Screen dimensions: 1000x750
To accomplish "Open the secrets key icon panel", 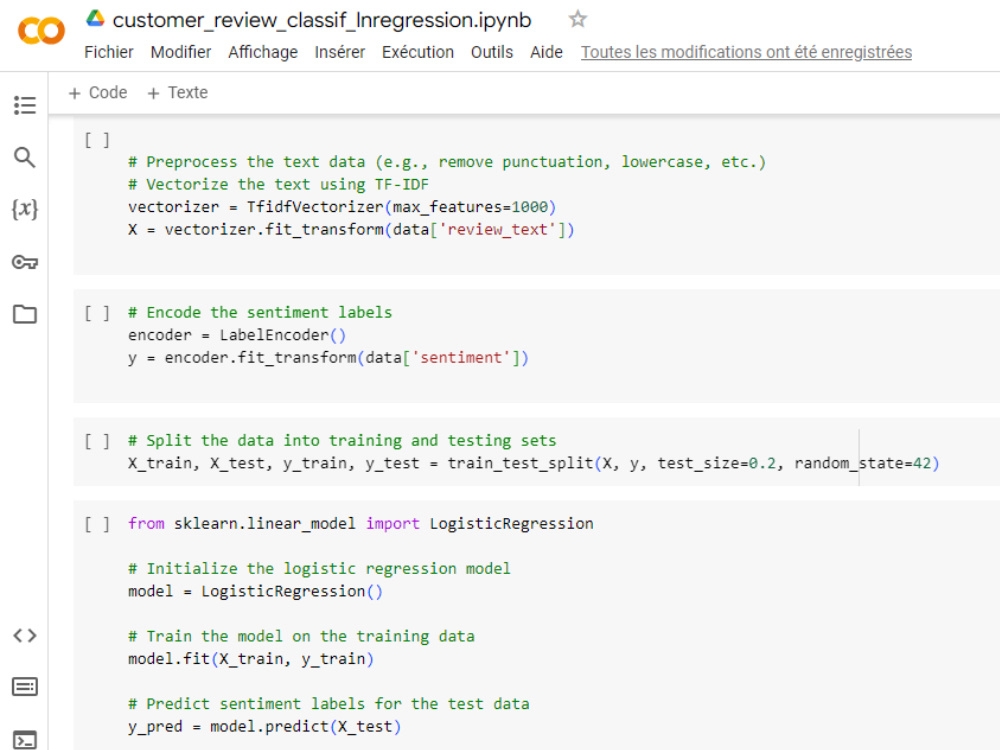I will coord(25,262).
